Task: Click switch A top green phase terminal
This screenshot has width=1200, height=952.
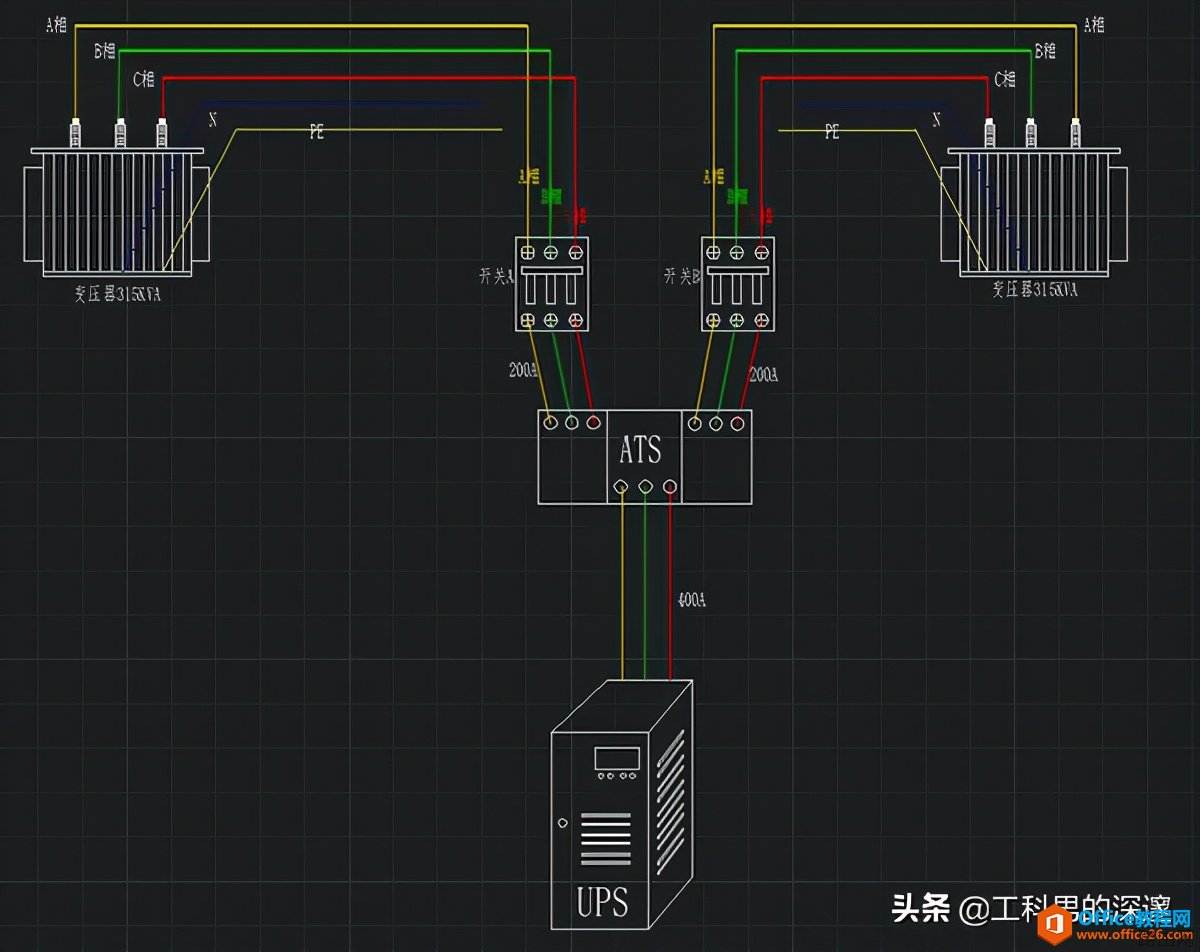Action: pyautogui.click(x=551, y=253)
